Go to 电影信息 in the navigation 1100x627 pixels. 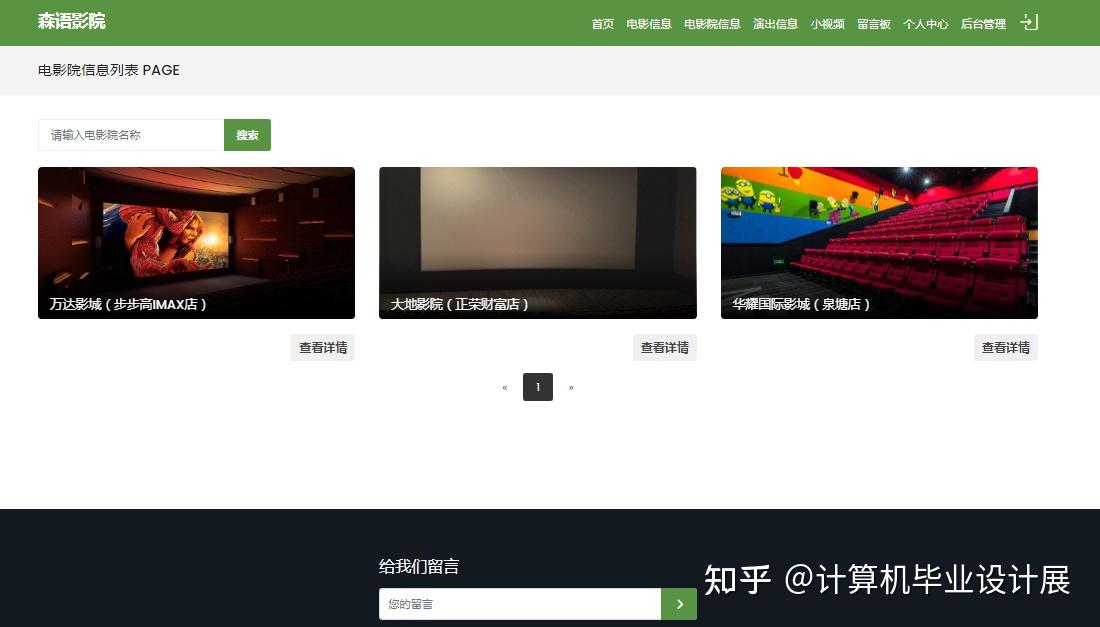(x=649, y=24)
